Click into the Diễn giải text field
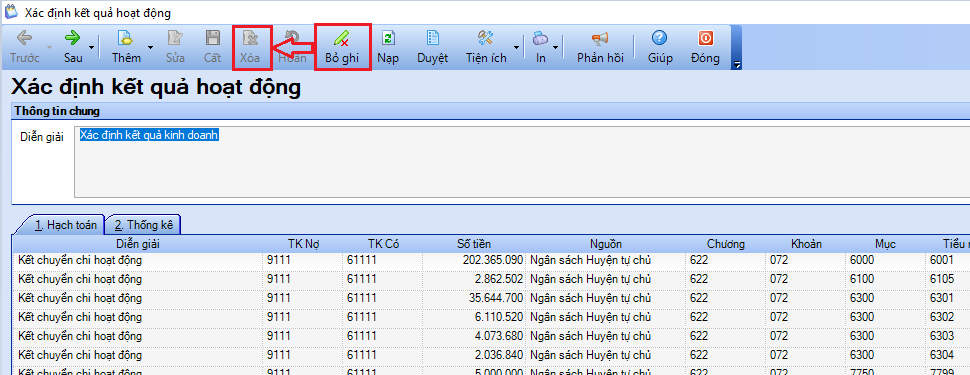Viewport: 970px width, 375px height. point(522,162)
